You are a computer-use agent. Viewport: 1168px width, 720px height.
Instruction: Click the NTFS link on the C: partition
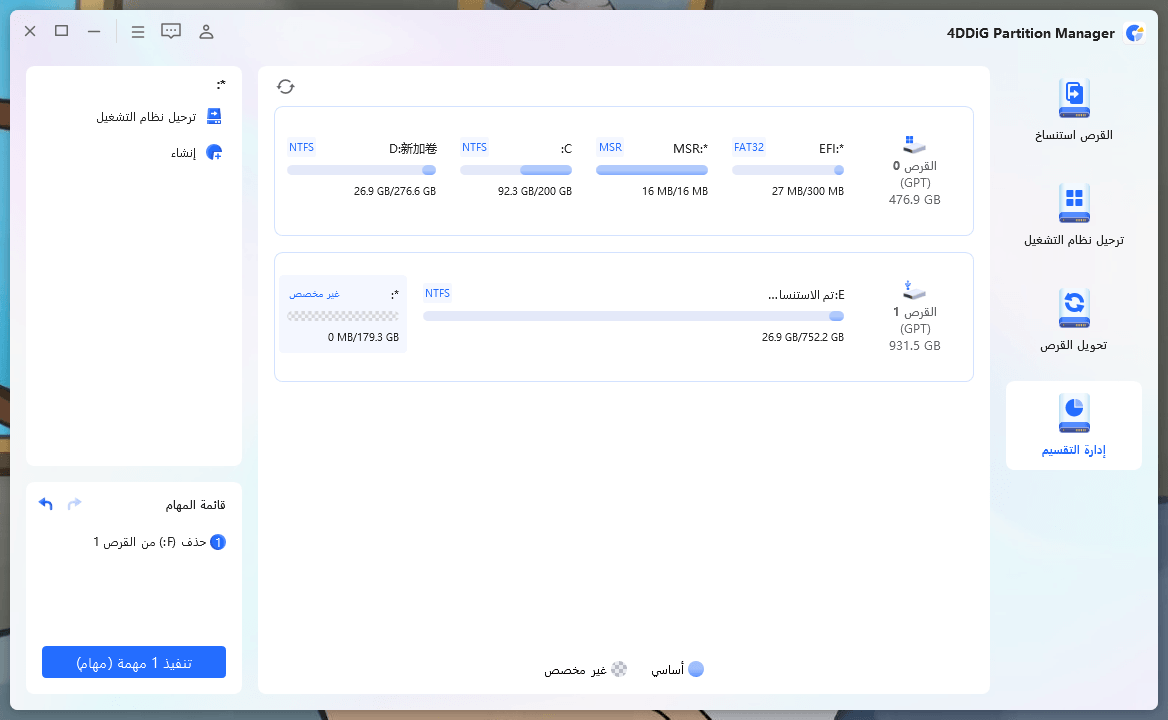[x=474, y=147]
